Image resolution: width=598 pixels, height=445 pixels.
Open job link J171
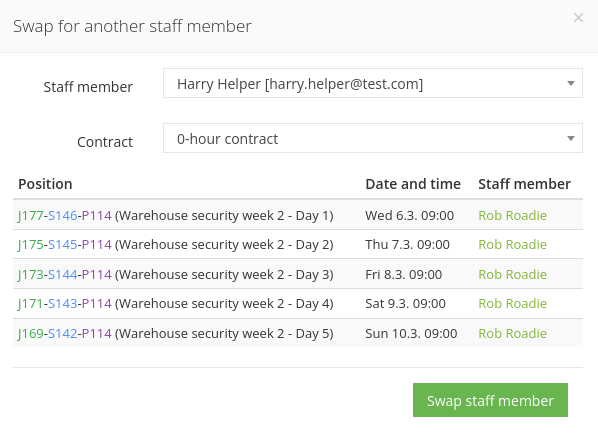pyautogui.click(x=31, y=304)
